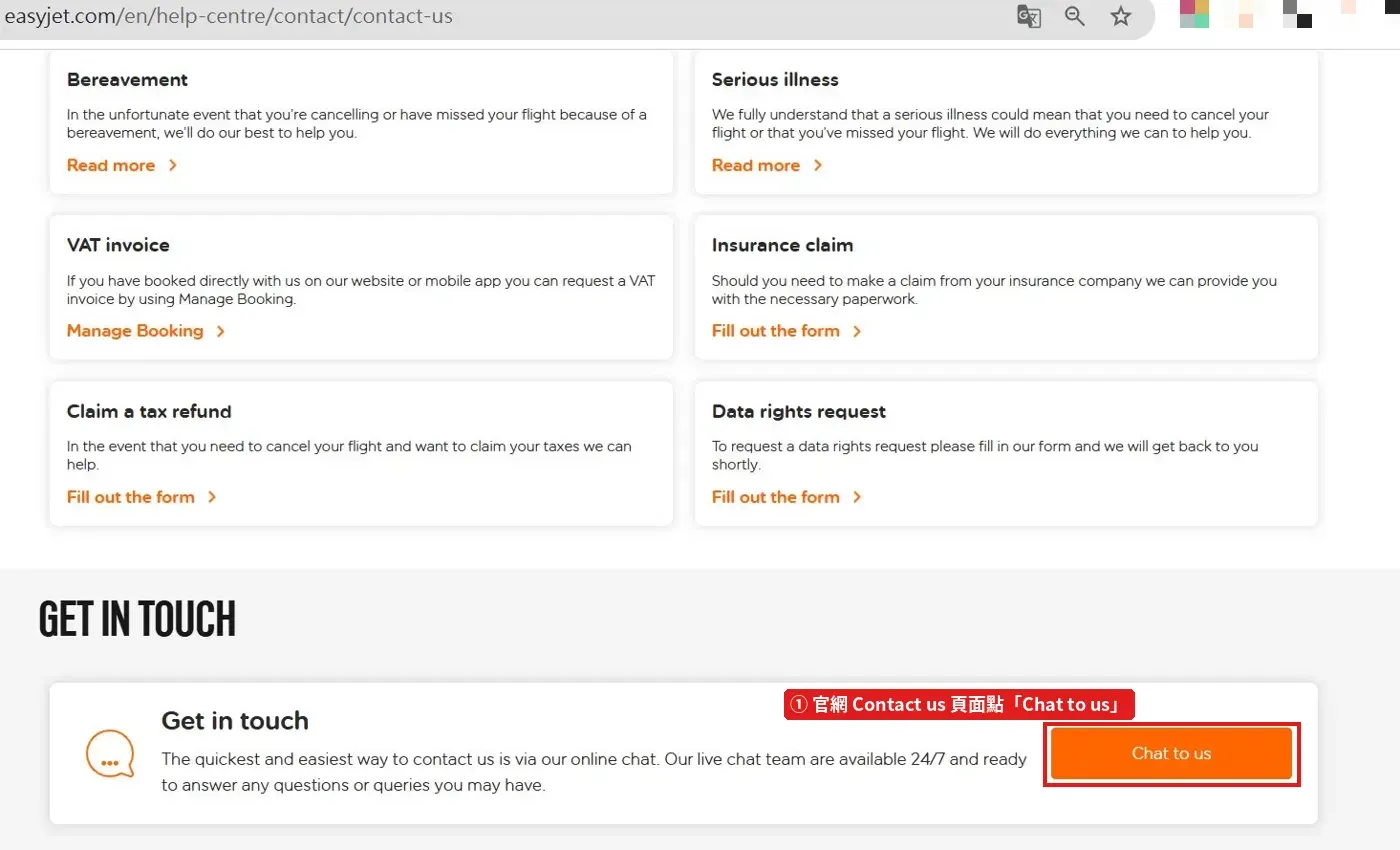The width and height of the screenshot is (1400, 850).
Task: Click the translate page icon in address bar
Action: 1029,16
